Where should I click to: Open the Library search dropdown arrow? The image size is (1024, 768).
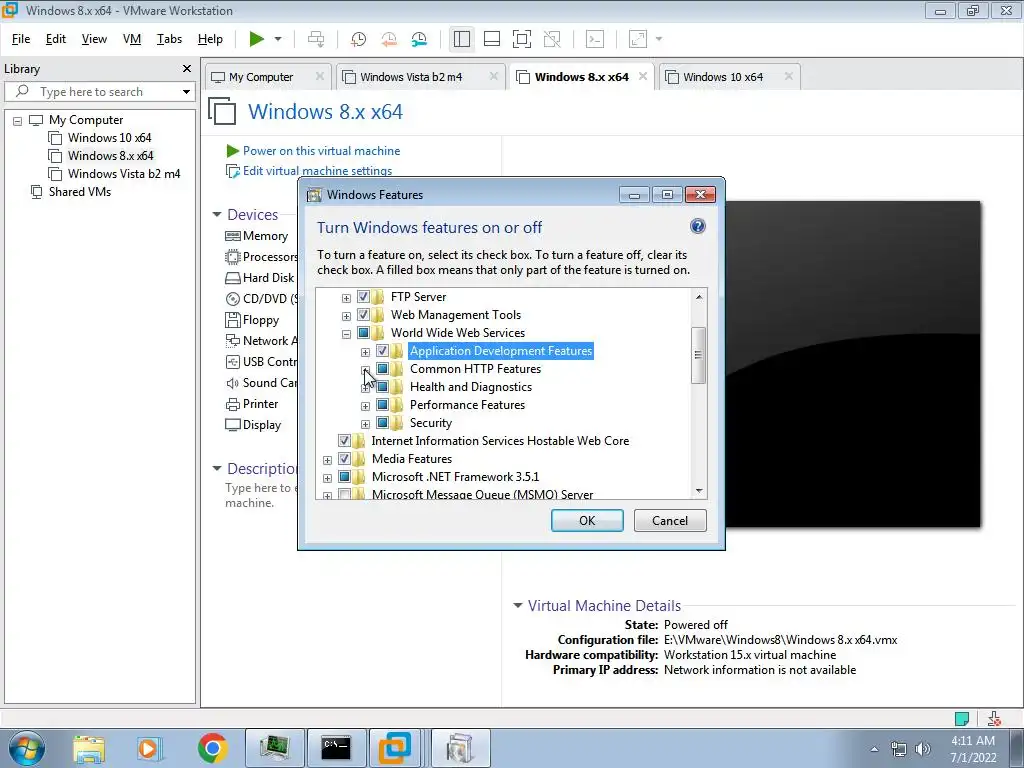click(x=186, y=92)
